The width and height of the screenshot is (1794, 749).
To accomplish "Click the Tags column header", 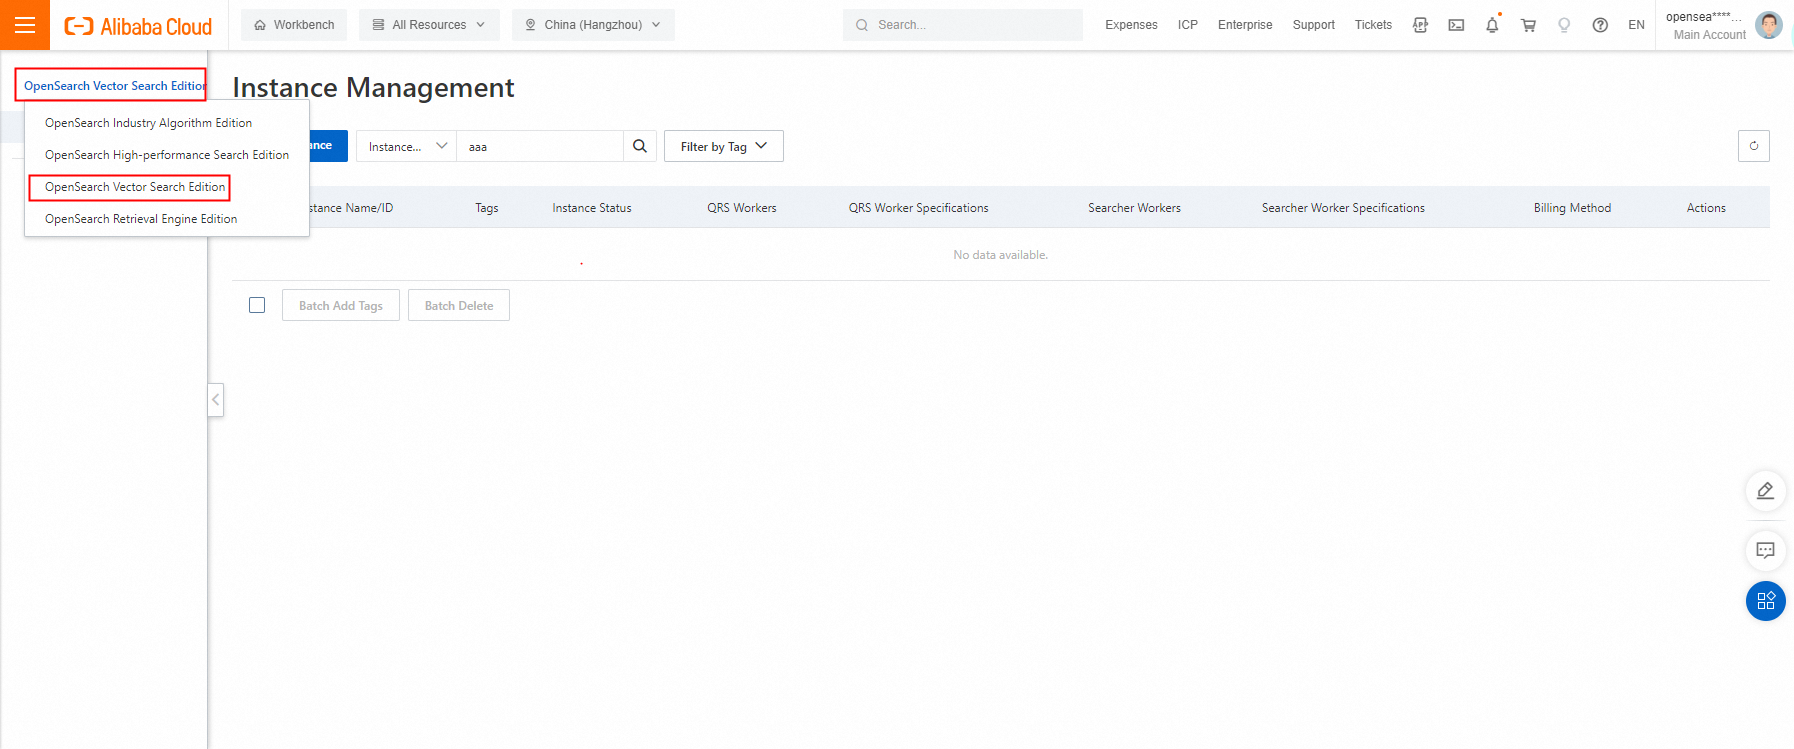I will 487,208.
